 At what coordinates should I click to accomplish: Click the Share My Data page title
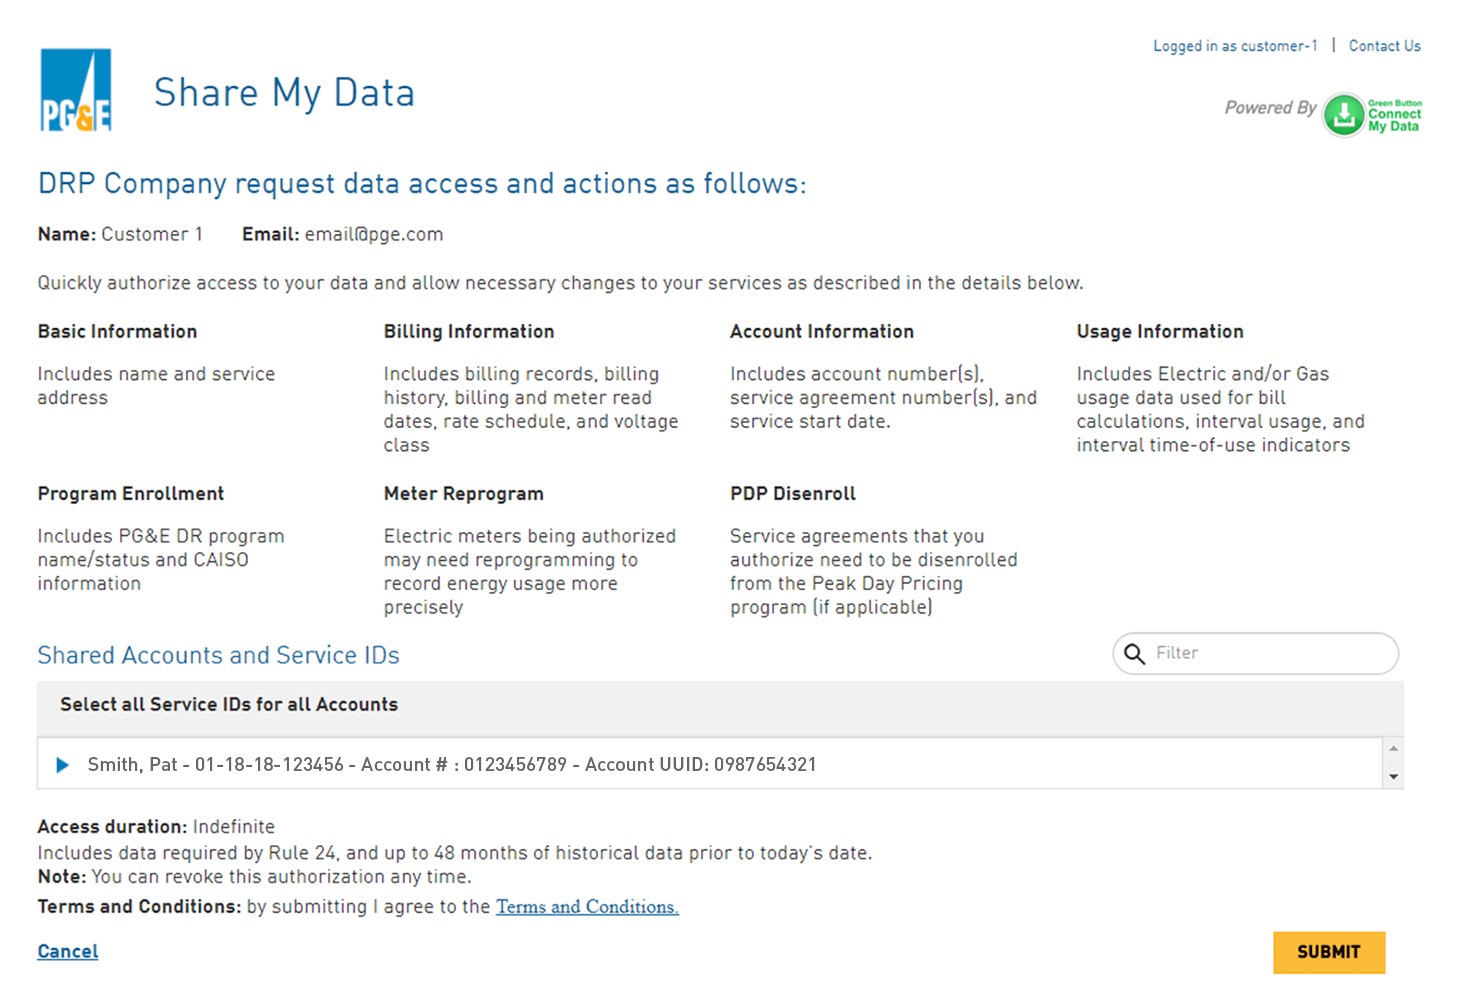[284, 93]
